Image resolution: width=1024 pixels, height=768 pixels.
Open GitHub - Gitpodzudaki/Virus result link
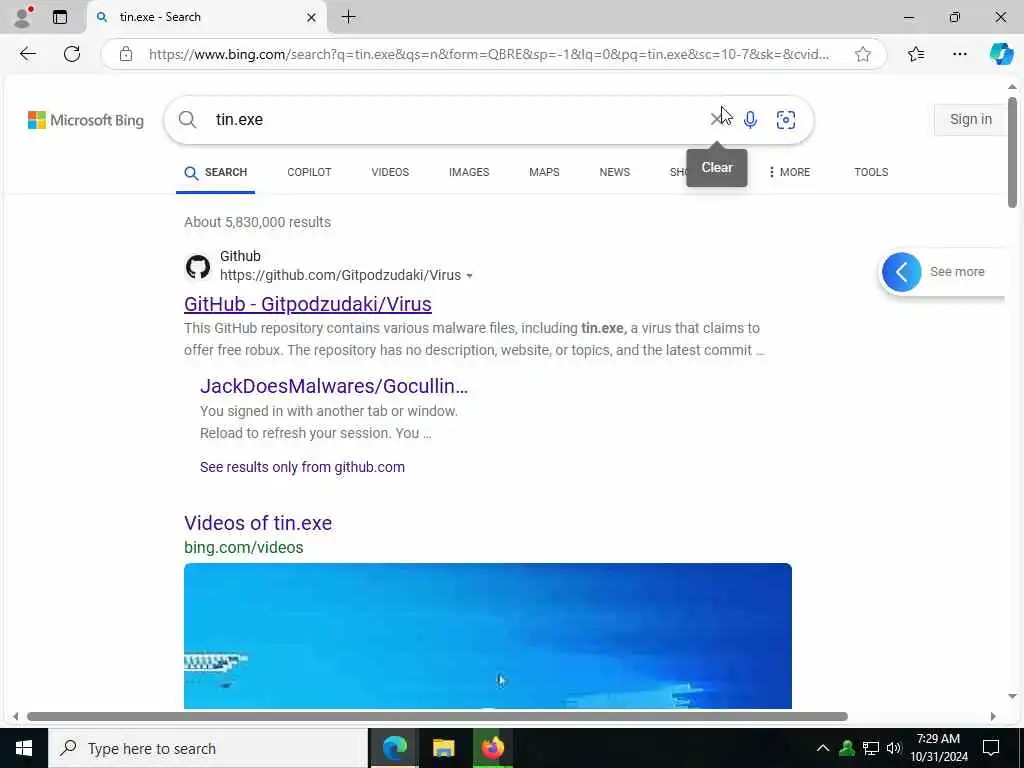tap(308, 304)
